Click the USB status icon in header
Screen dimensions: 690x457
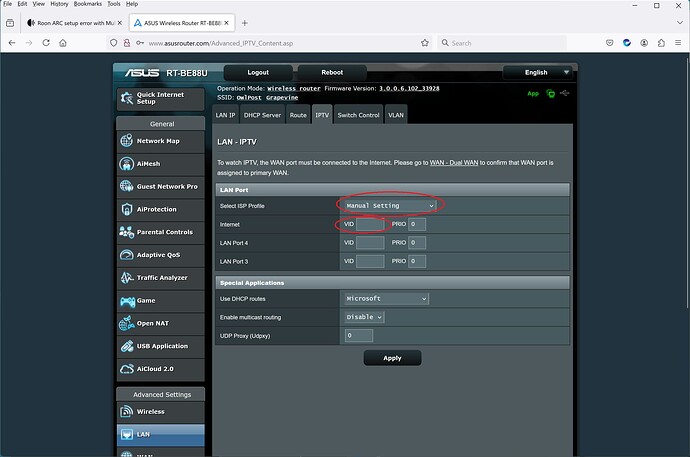pos(565,93)
